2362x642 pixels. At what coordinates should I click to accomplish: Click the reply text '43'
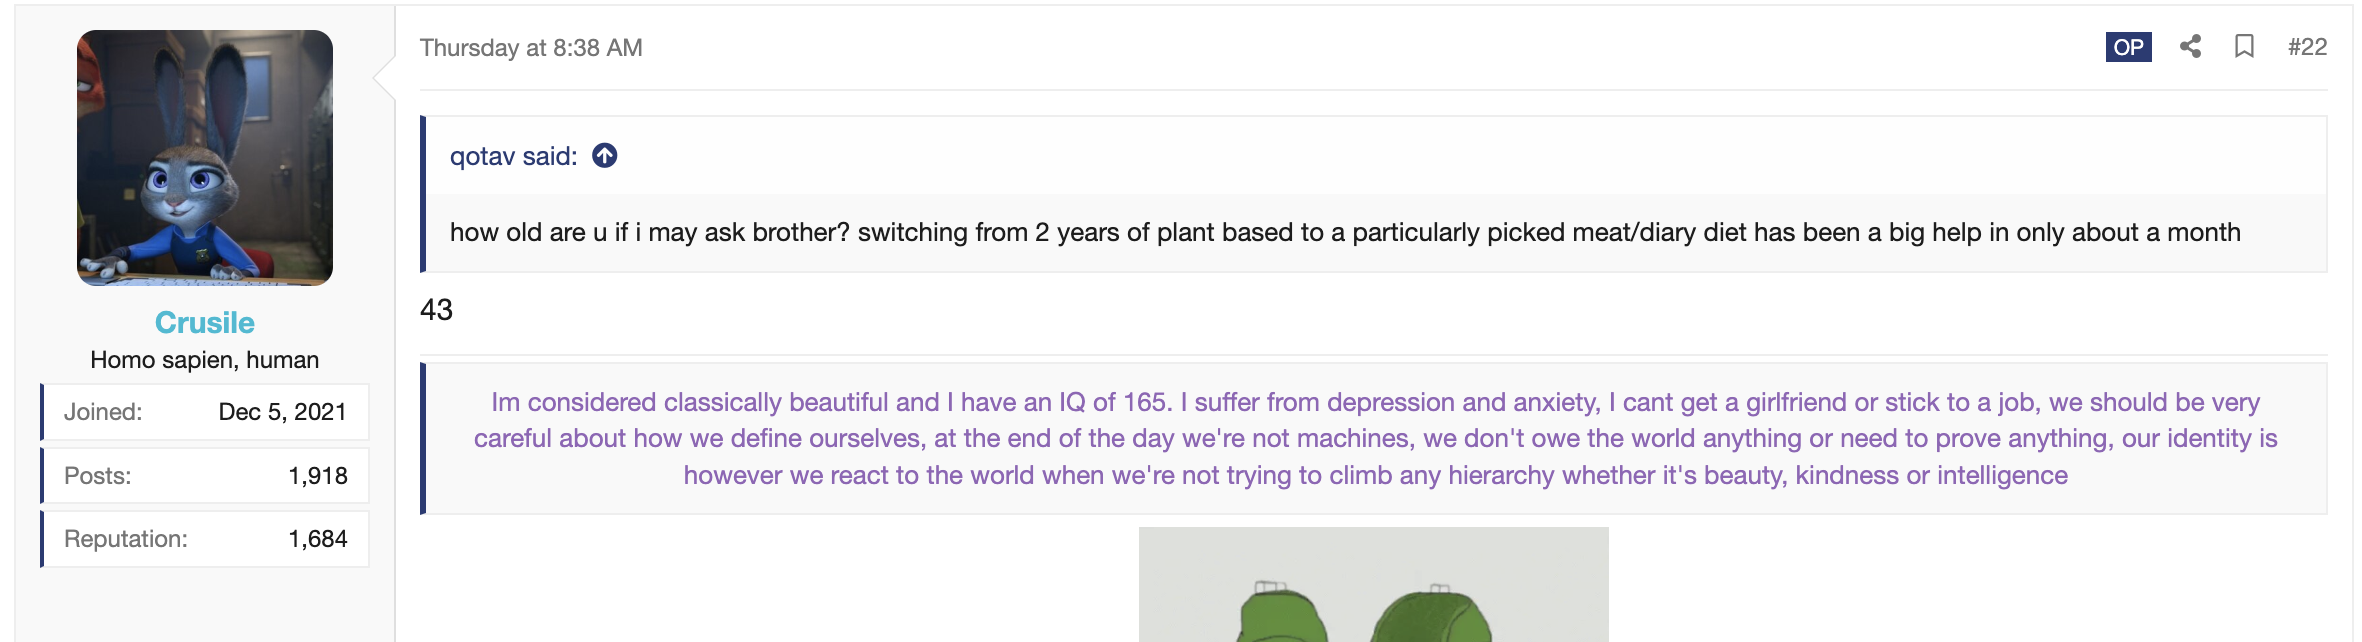point(436,310)
